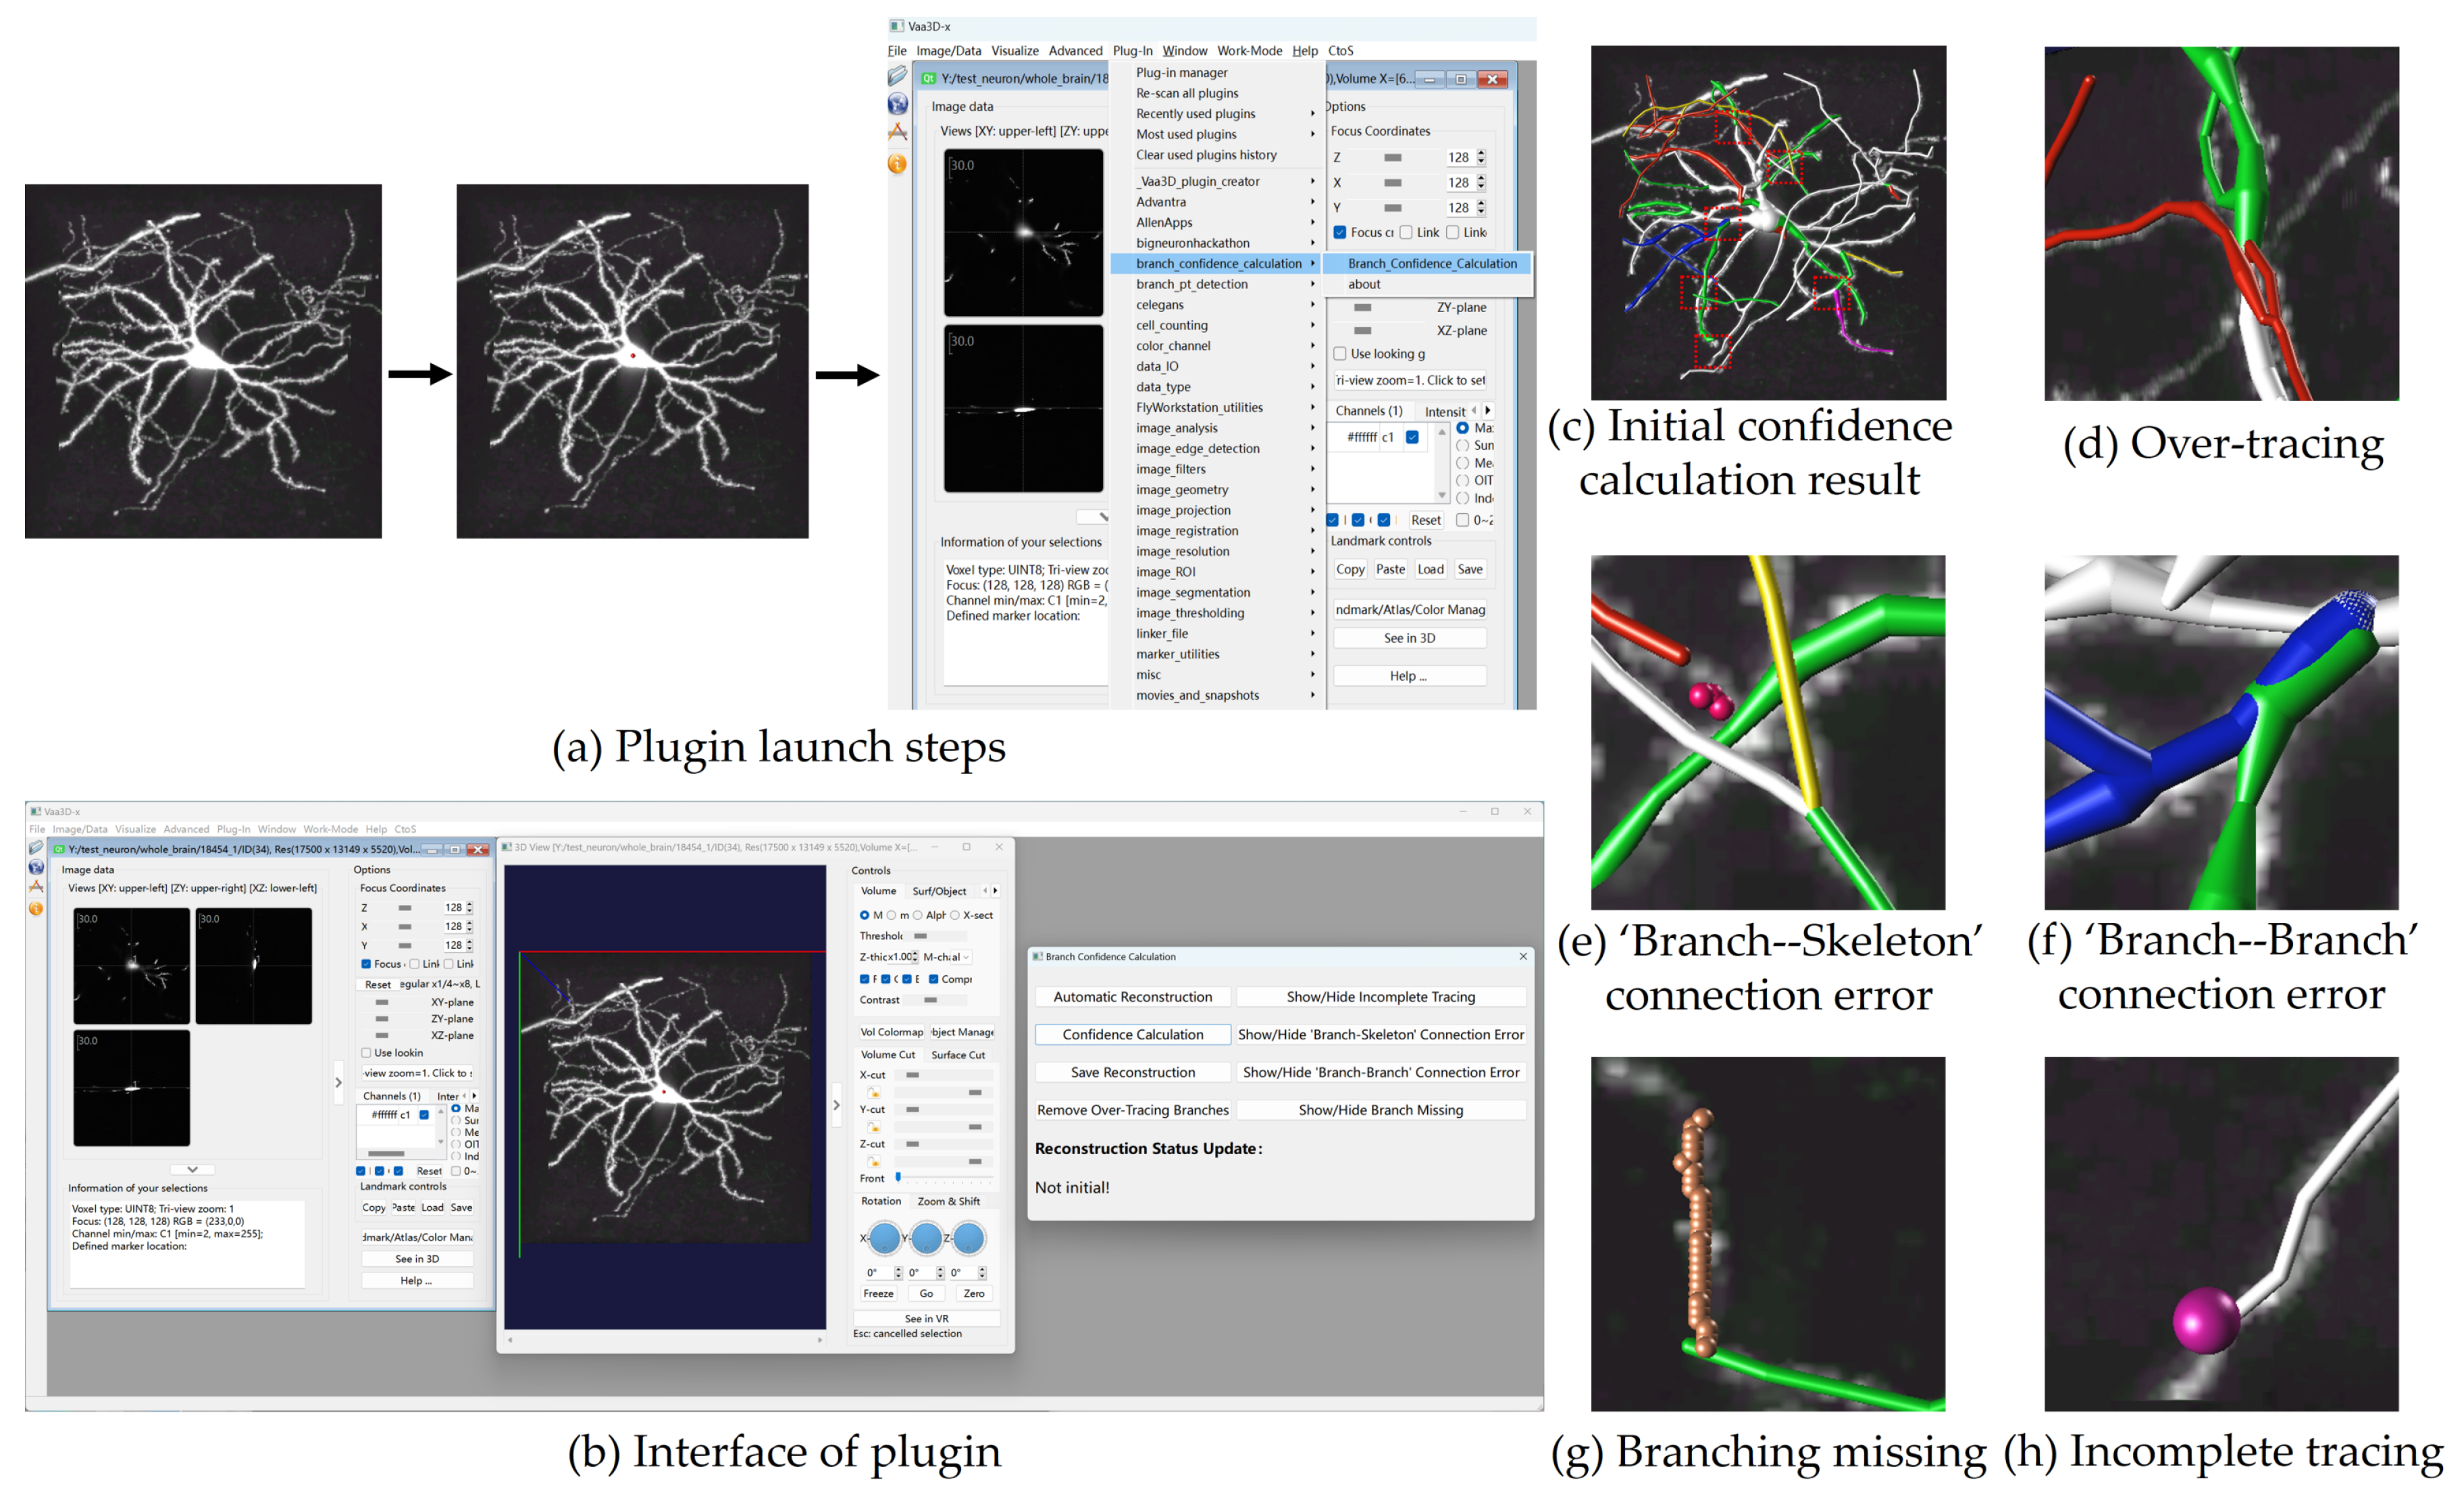Image resolution: width=2464 pixels, height=1506 pixels.
Task: Click the Y rotation dial in 3D View
Action: pyautogui.click(x=927, y=1238)
